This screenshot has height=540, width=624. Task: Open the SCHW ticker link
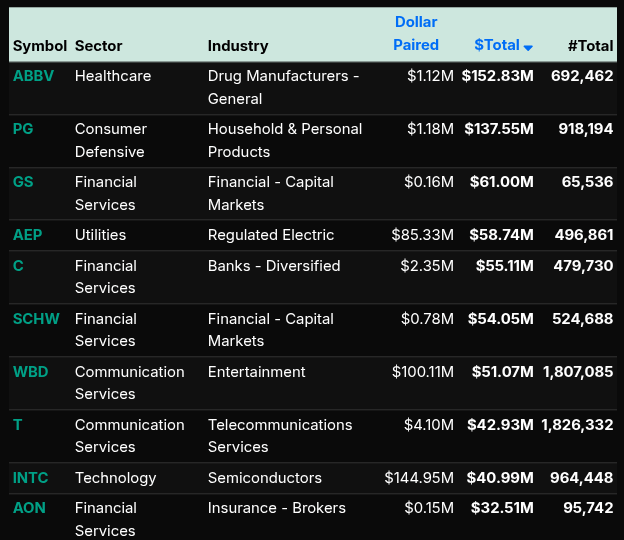pos(36,319)
